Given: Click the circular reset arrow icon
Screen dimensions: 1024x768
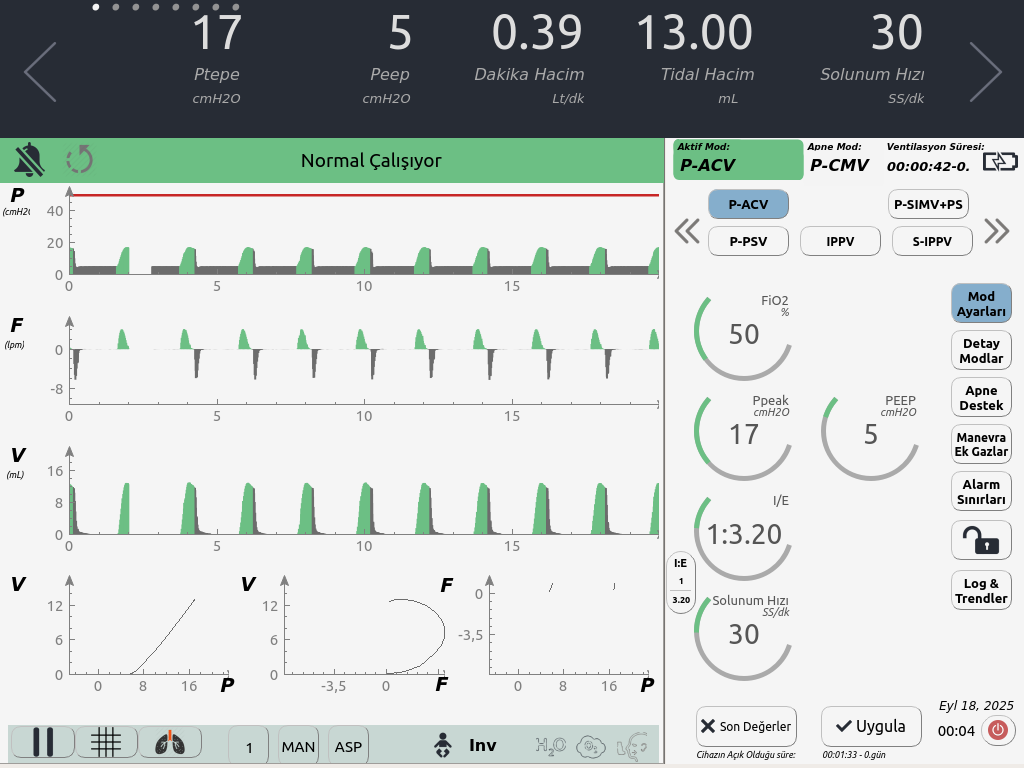Looking at the screenshot, I should (x=80, y=160).
